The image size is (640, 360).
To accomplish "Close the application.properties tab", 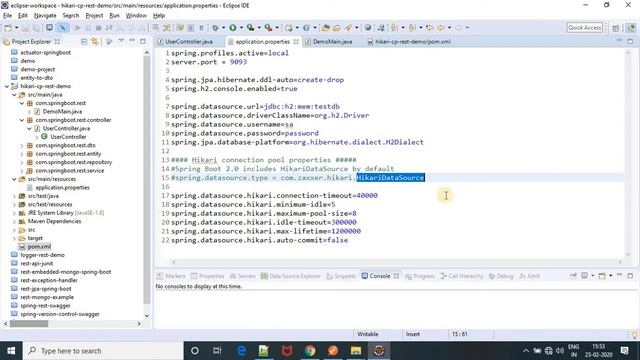I will pyautogui.click(x=296, y=42).
